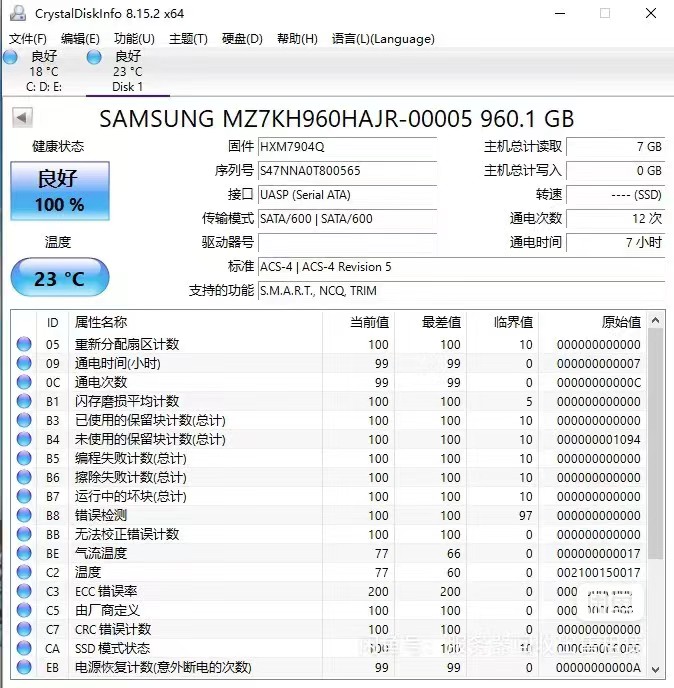Click status icon for attribute B4
Image resolution: width=674 pixels, height=688 pixels.
pos(24,439)
